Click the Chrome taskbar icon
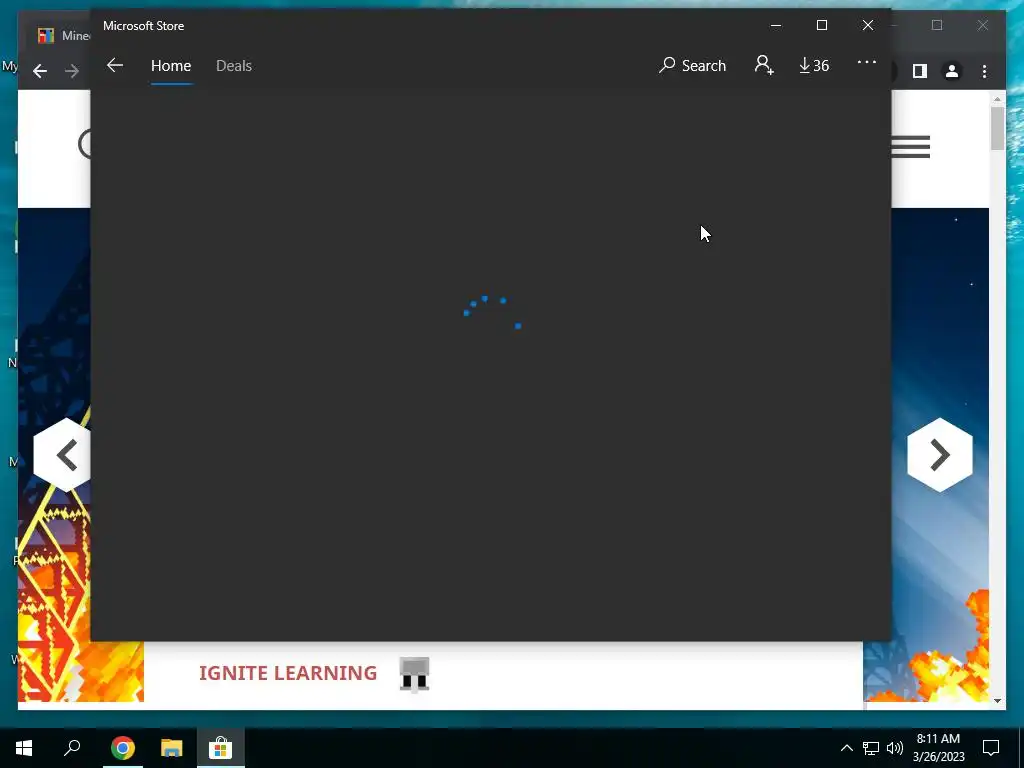 point(122,748)
